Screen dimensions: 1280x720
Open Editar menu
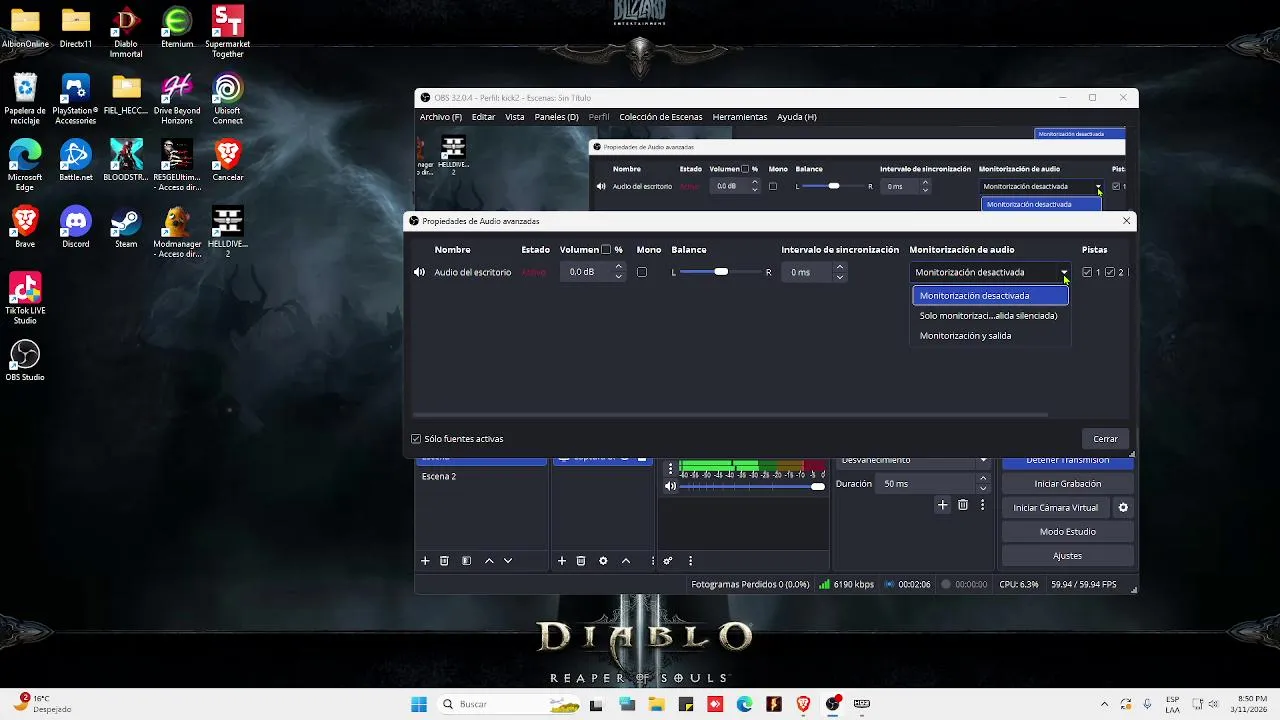pyautogui.click(x=484, y=117)
